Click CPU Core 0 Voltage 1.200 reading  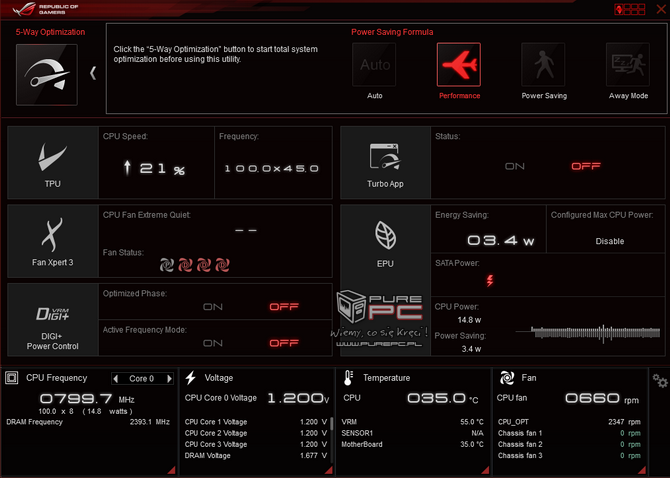coord(298,399)
